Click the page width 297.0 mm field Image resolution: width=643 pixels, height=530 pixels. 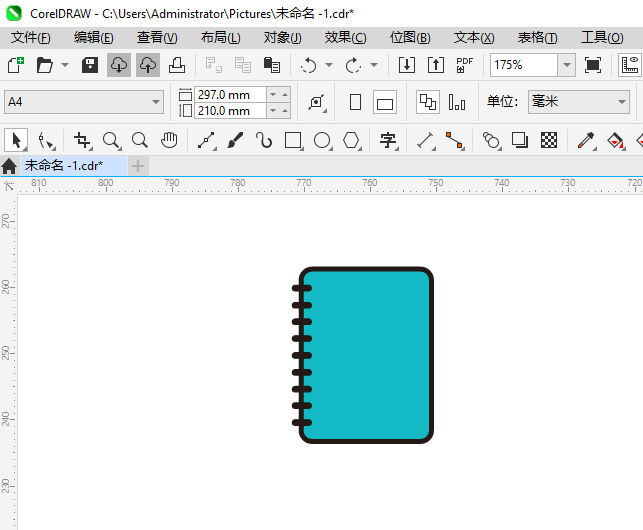230,94
